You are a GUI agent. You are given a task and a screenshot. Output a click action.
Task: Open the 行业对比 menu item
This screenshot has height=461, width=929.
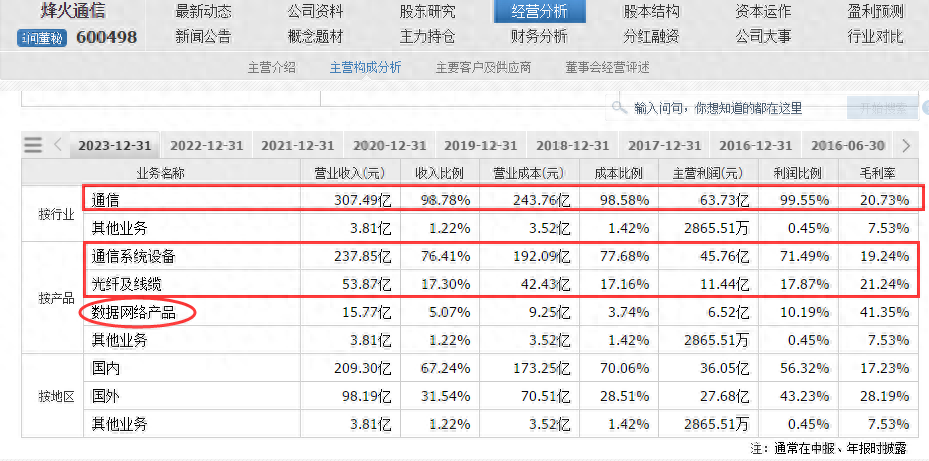point(876,37)
